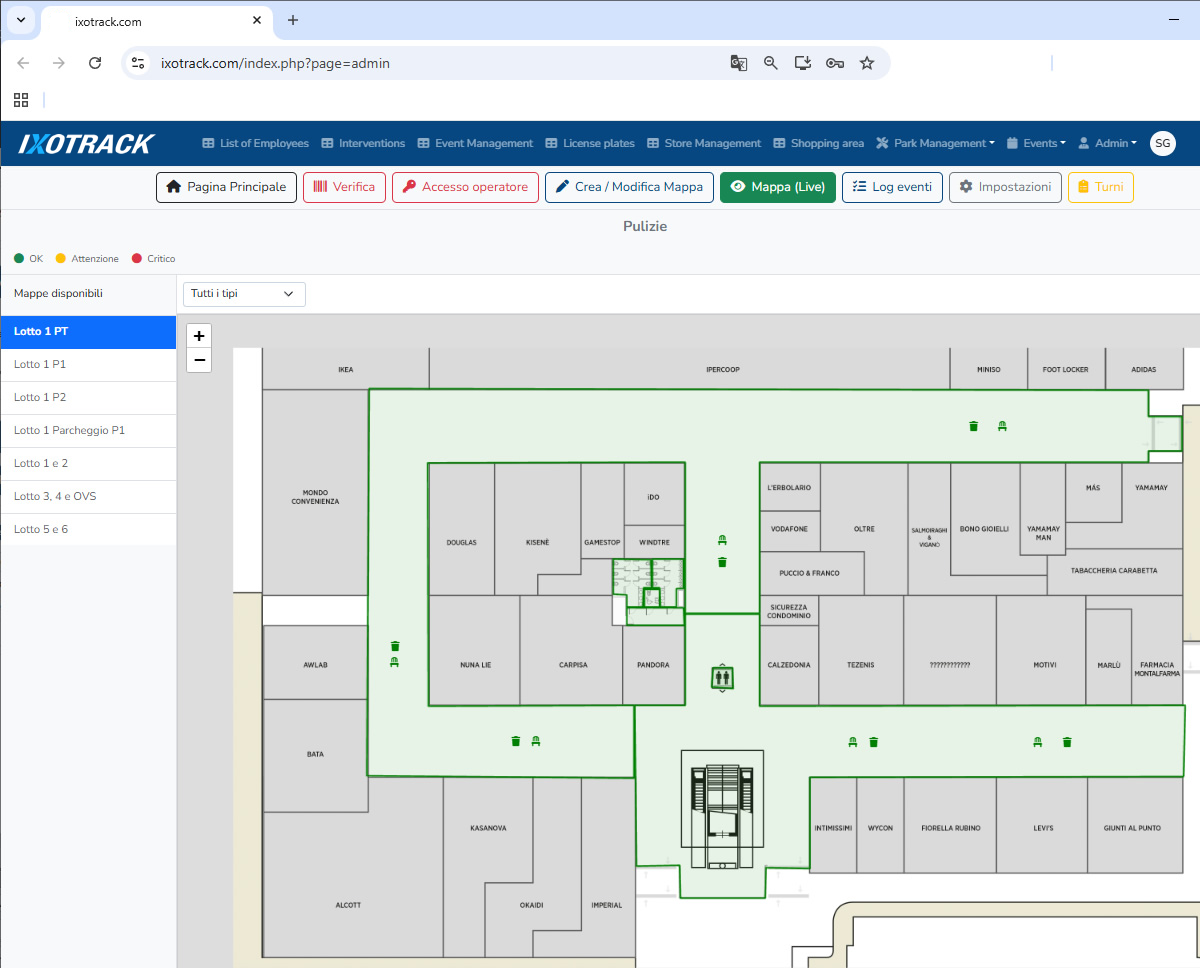
Task: Open the site information icon in address bar
Action: point(139,63)
